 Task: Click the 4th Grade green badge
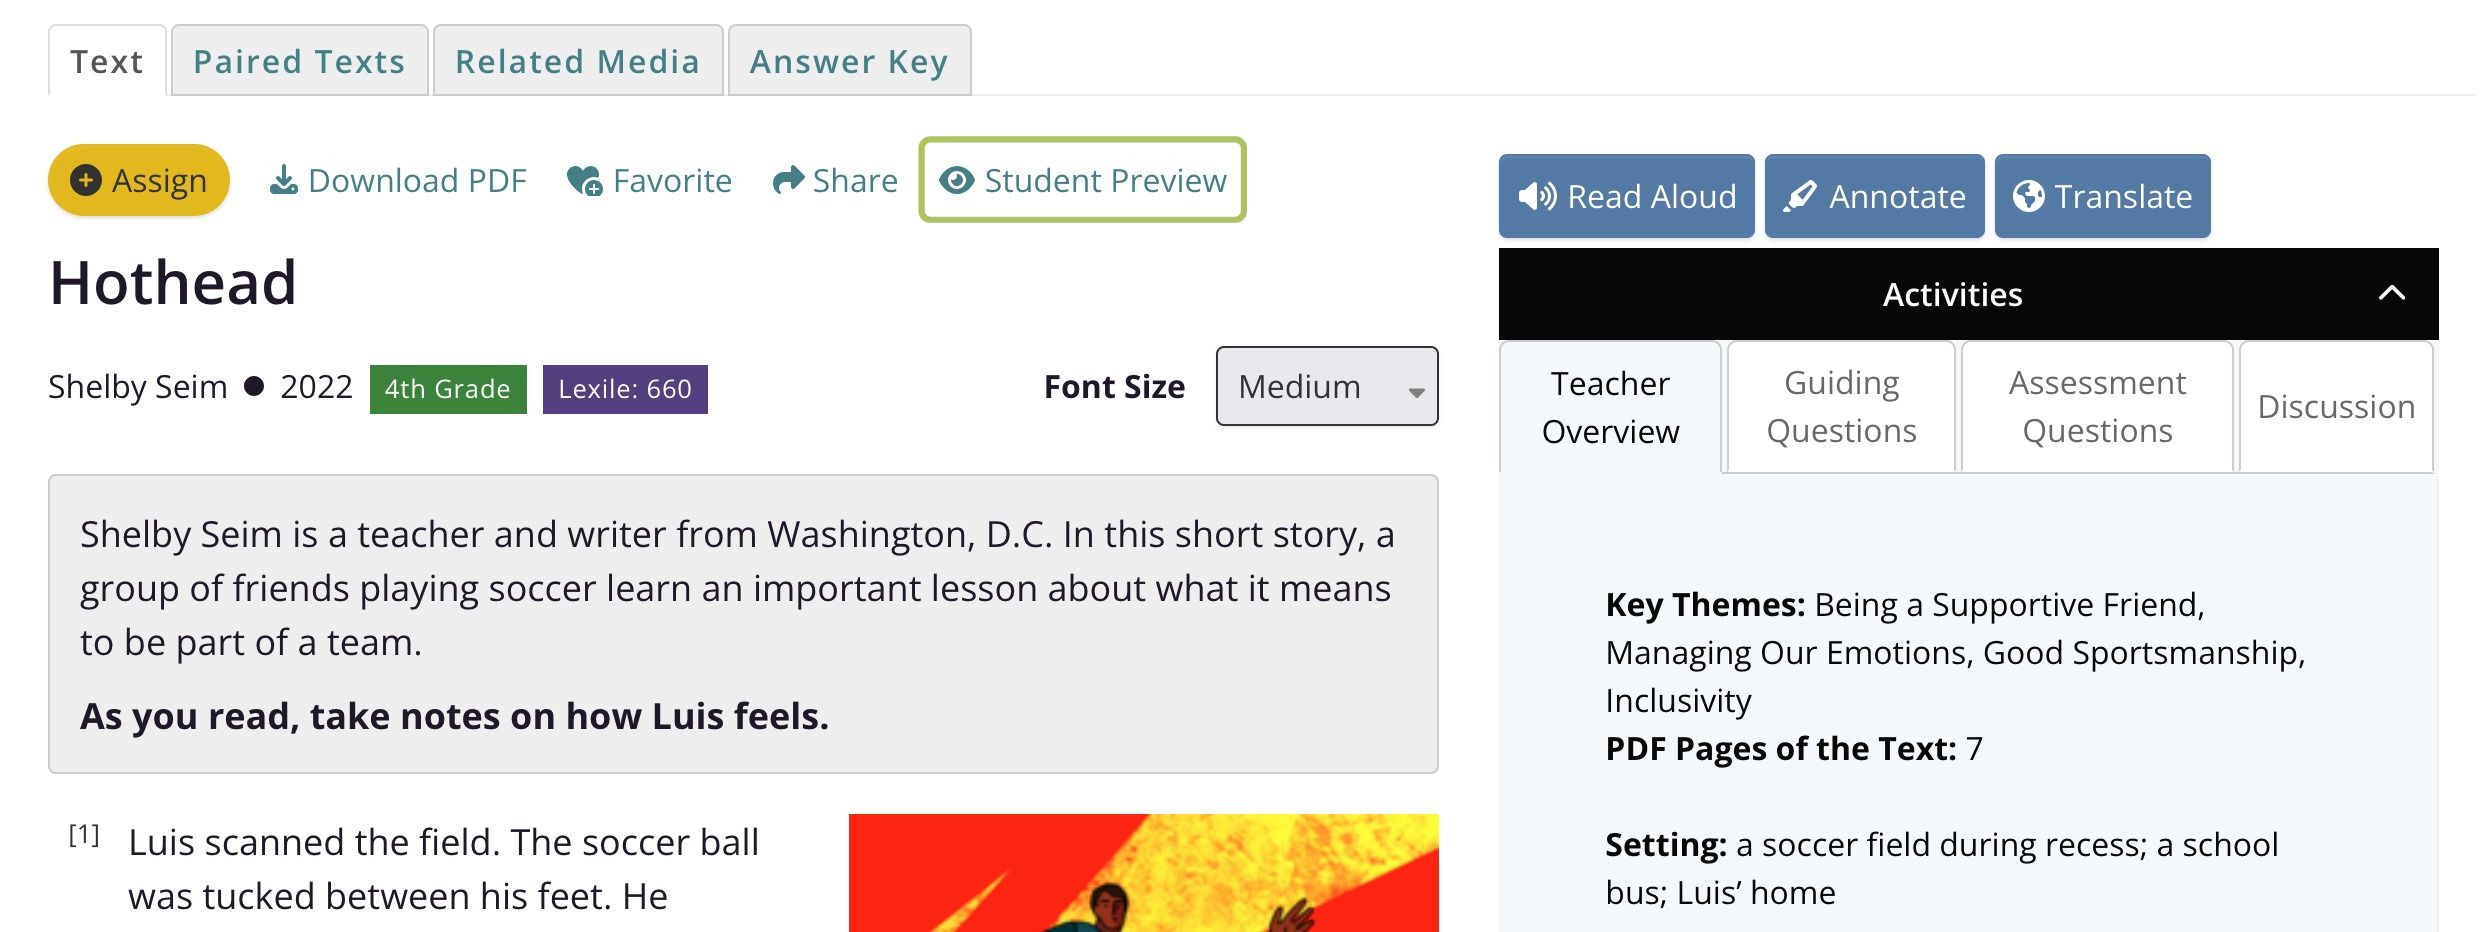(x=448, y=389)
